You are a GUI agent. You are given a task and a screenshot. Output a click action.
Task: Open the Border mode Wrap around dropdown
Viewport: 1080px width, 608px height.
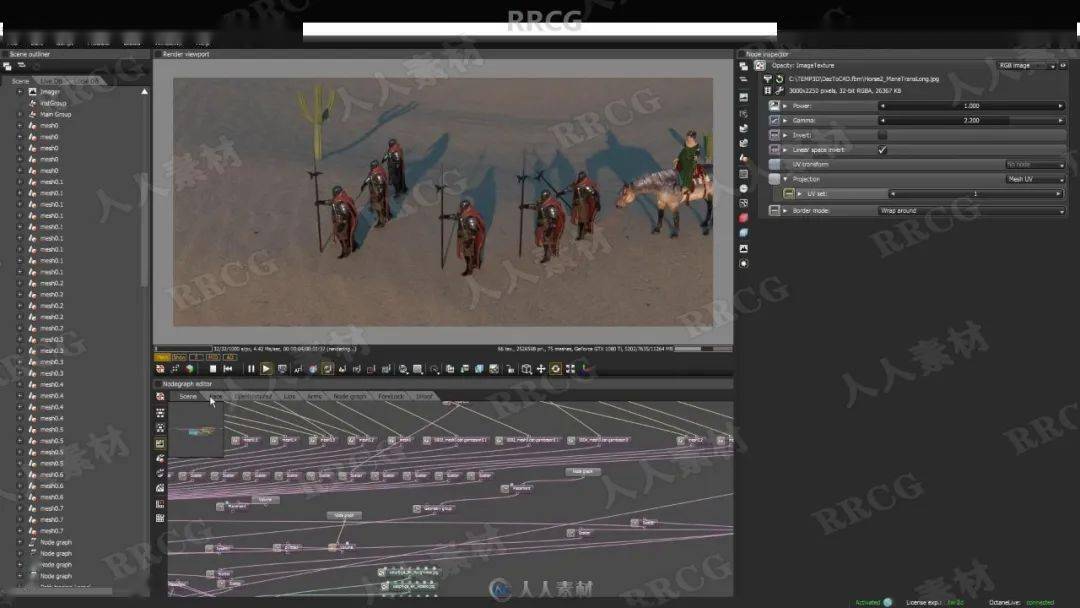tap(971, 211)
